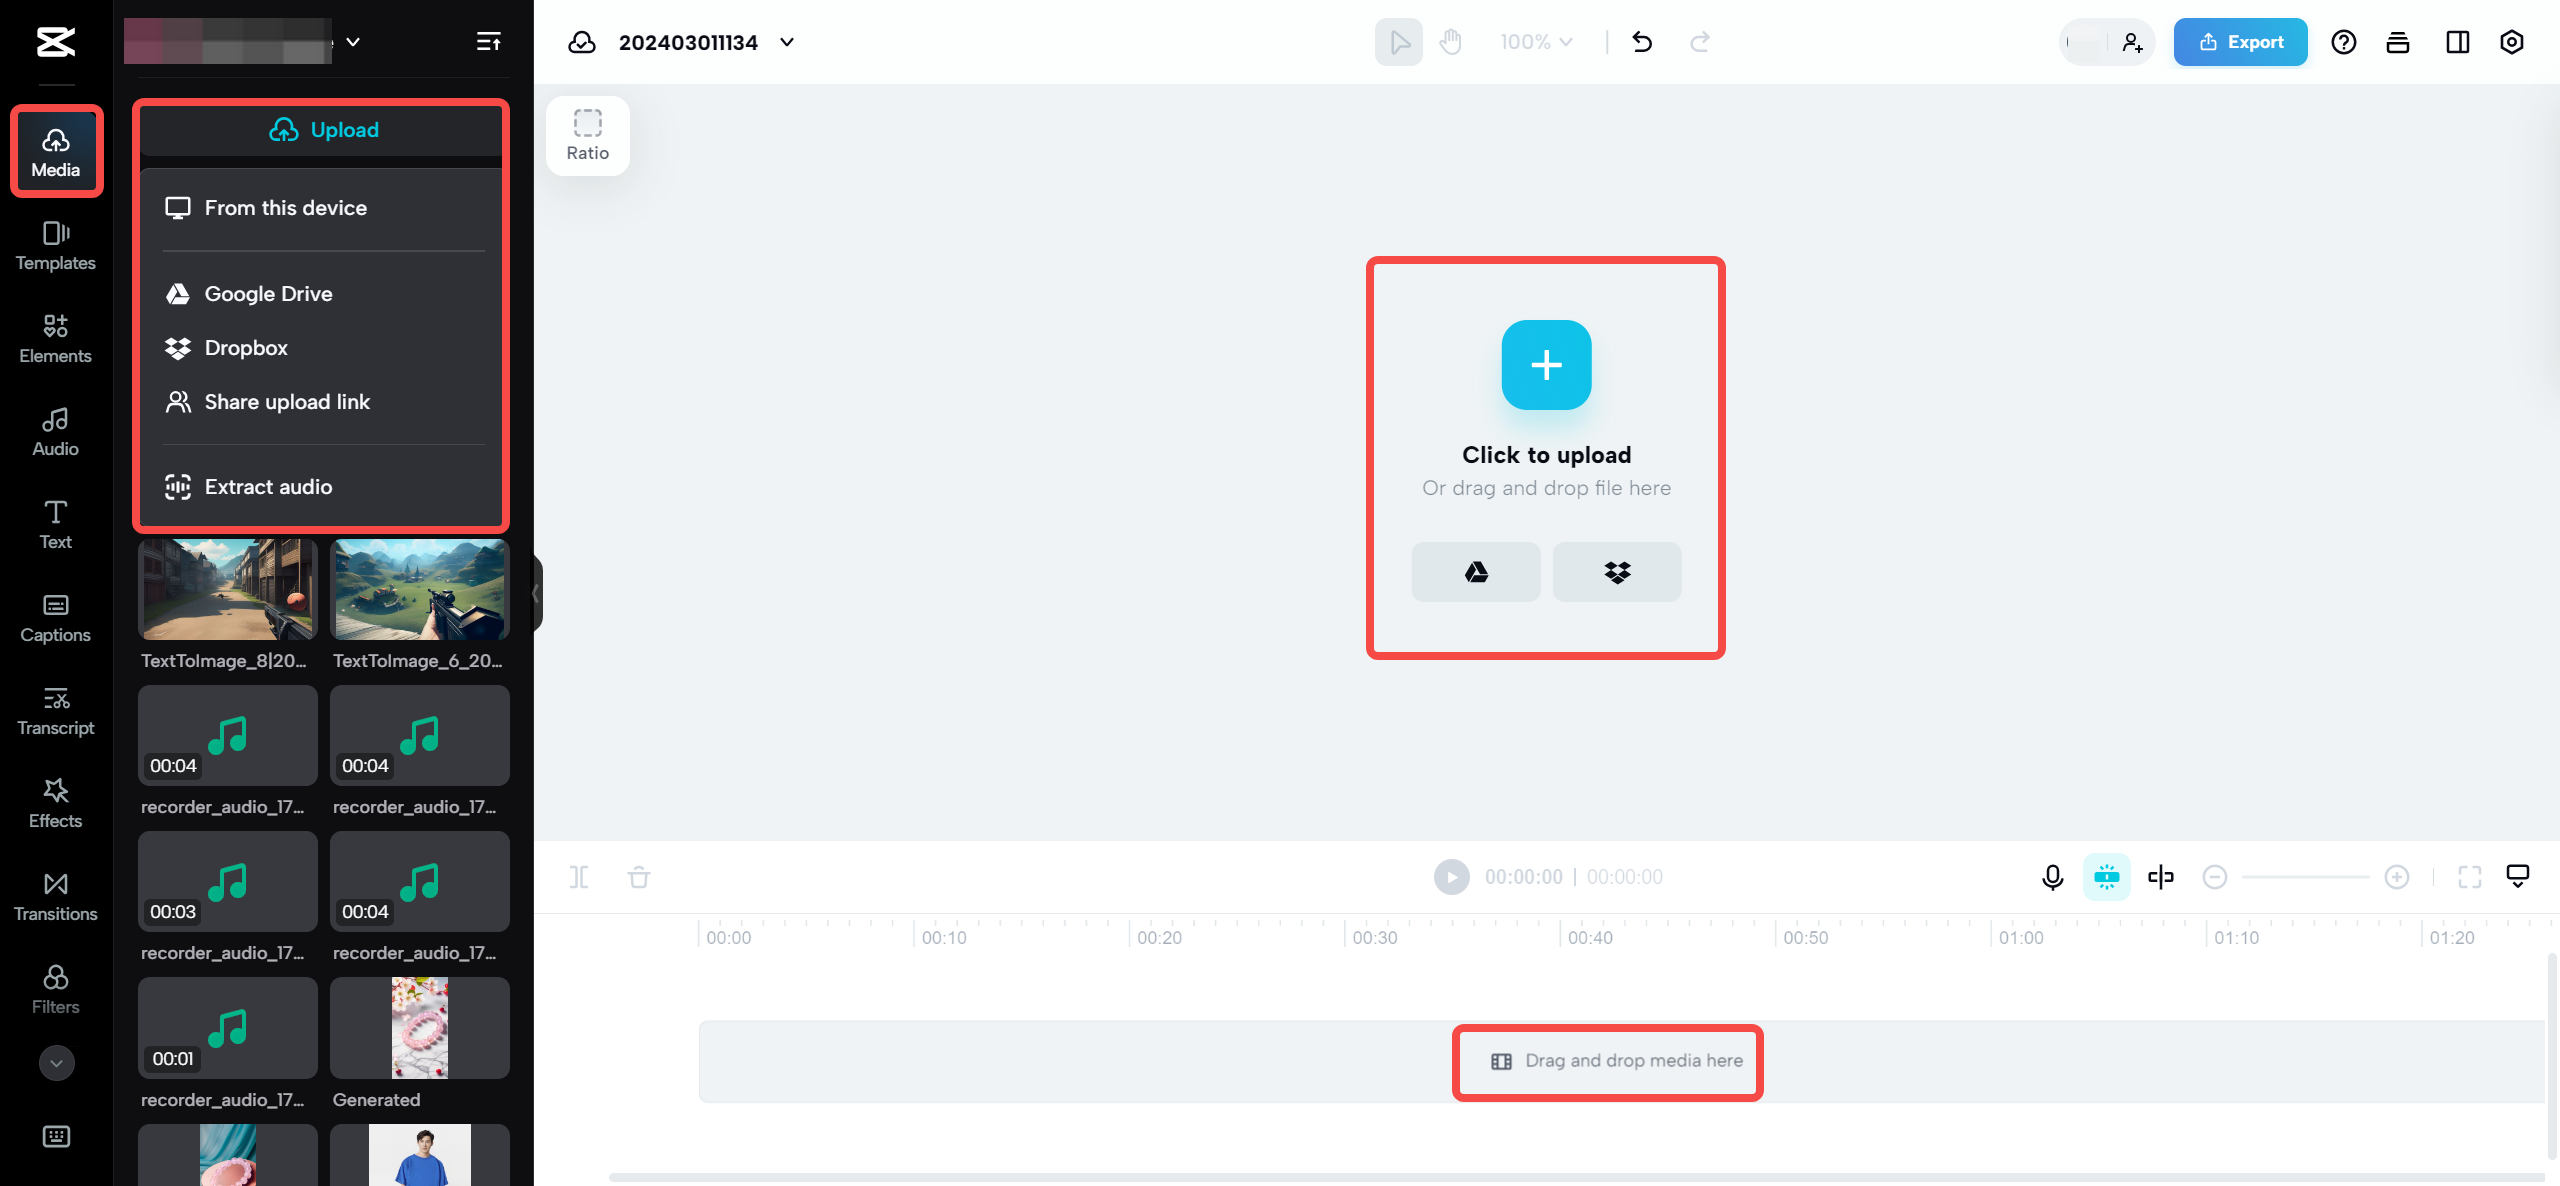Image resolution: width=2560 pixels, height=1186 pixels.
Task: Click the blue Export button
Action: (x=2240, y=42)
